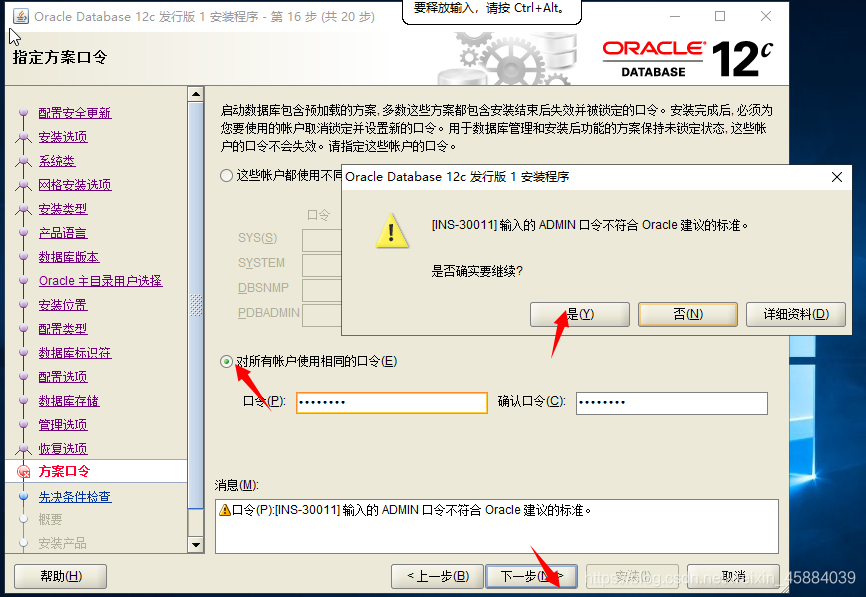Go to step 数据库存储
Image resolution: width=866 pixels, height=597 pixels.
69,401
